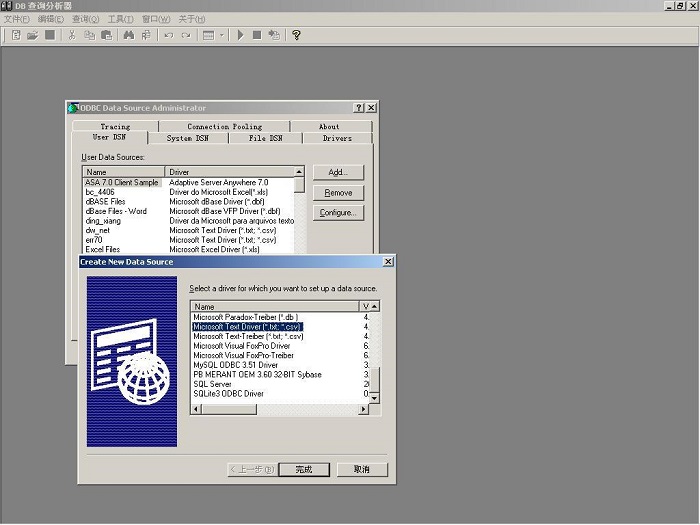The height and width of the screenshot is (525, 700).
Task: Click the Redo arrow icon
Action: tap(186, 35)
